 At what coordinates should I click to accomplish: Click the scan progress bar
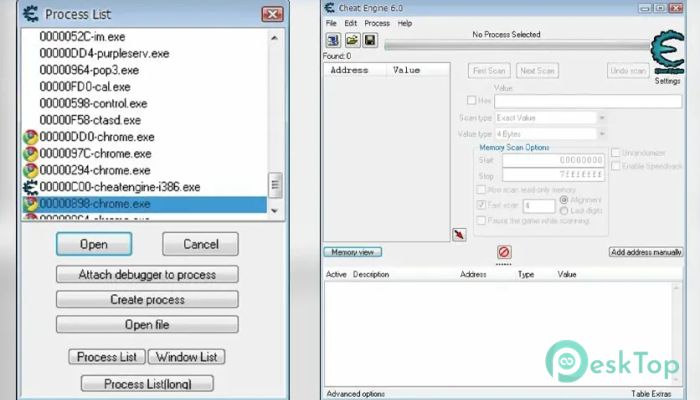(518, 46)
